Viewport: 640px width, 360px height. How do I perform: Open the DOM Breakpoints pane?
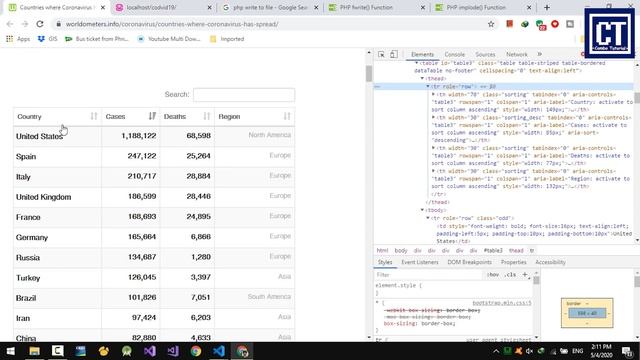[469, 262]
